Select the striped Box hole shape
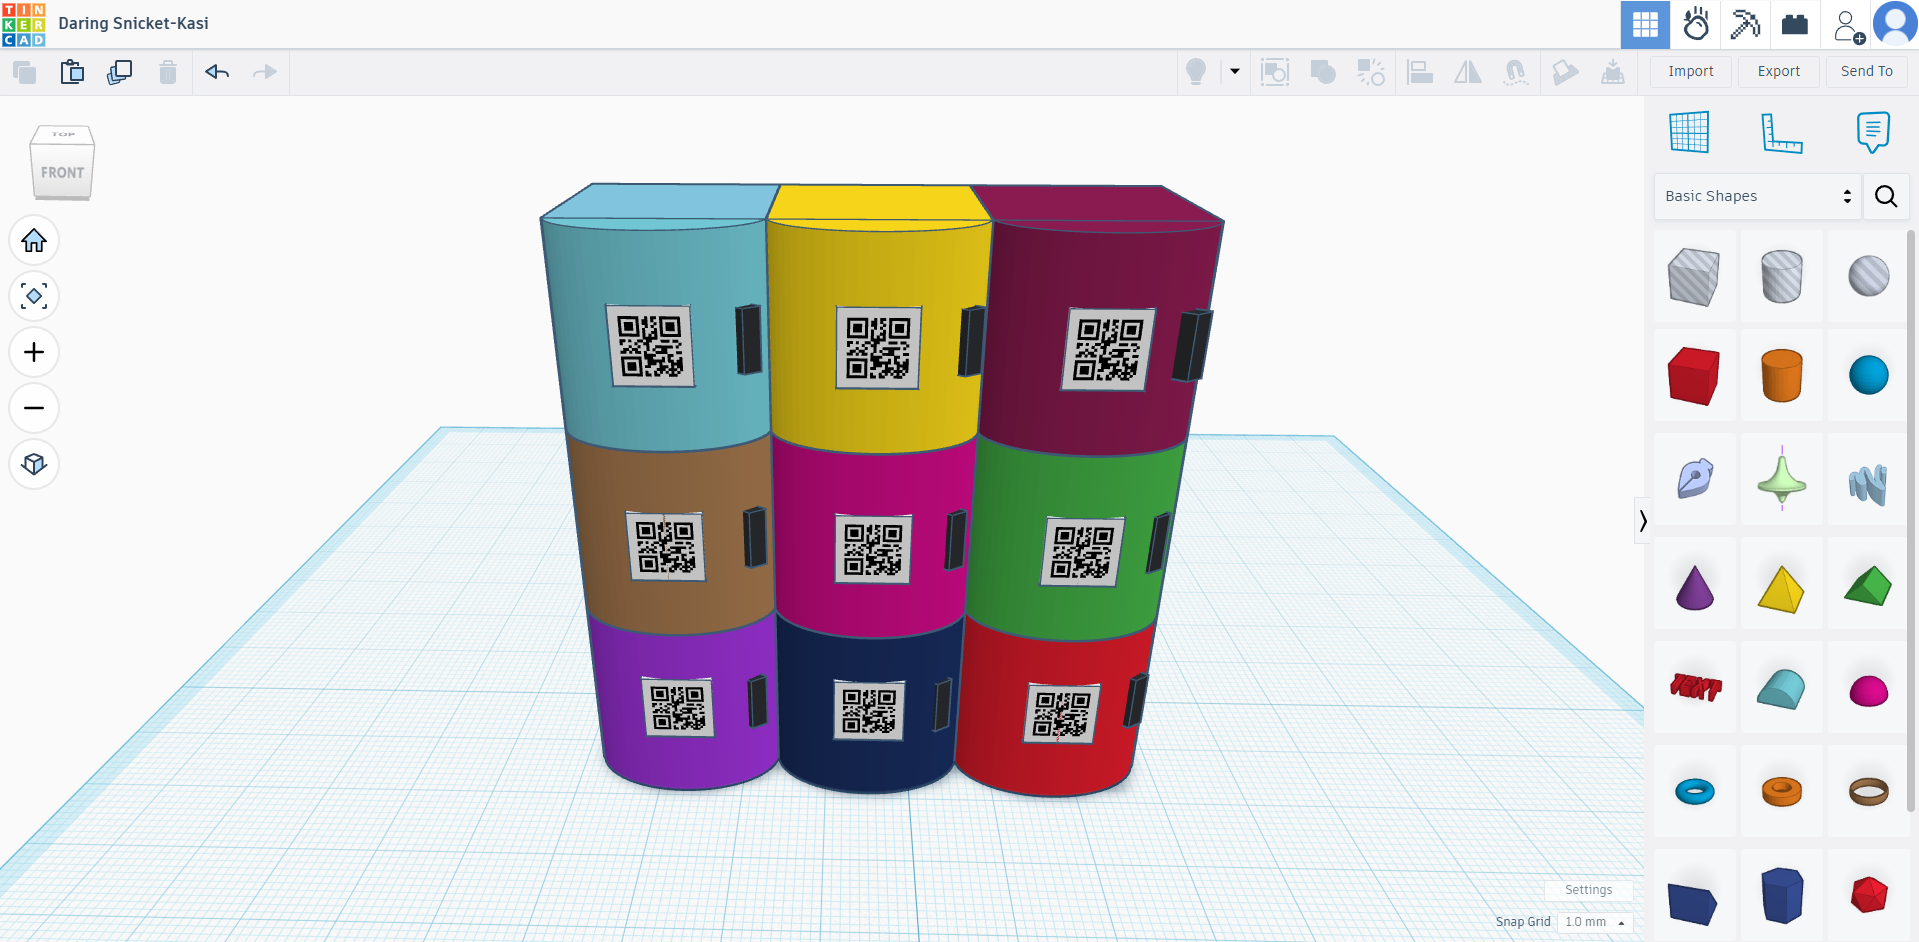 pos(1694,276)
